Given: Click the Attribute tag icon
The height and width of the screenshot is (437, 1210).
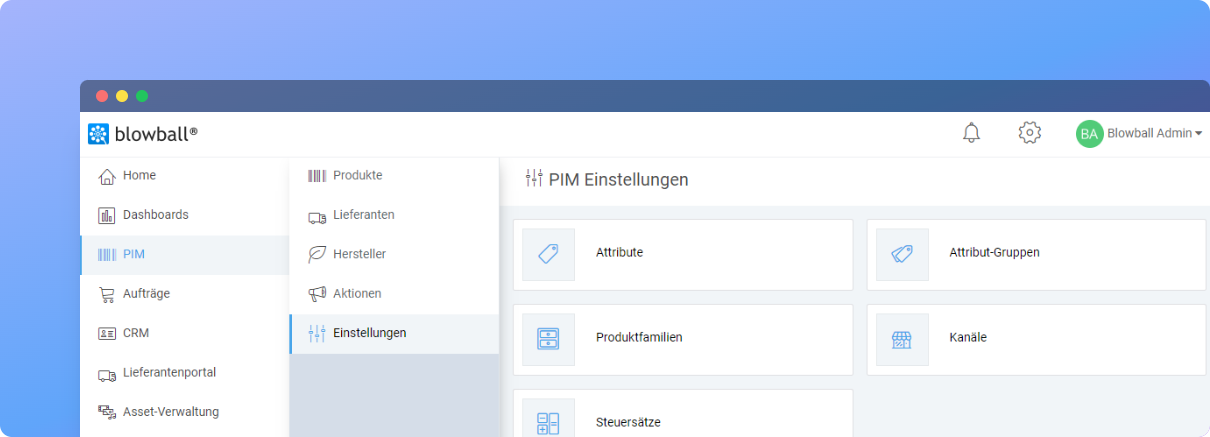Looking at the screenshot, I should click(x=548, y=254).
